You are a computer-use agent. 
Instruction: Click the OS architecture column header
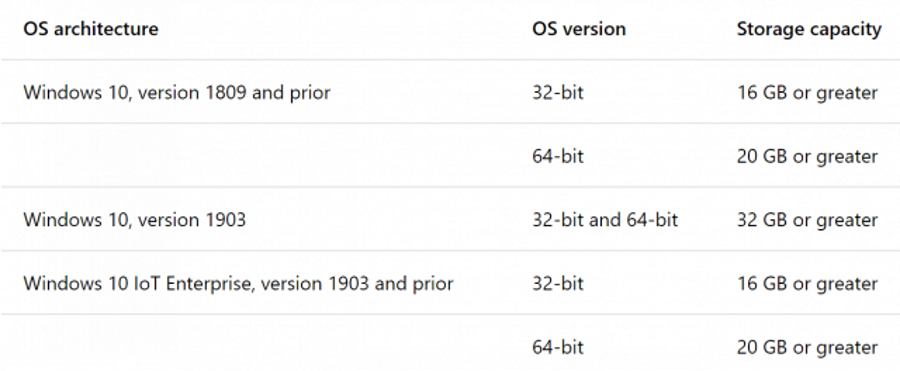pyautogui.click(x=91, y=29)
